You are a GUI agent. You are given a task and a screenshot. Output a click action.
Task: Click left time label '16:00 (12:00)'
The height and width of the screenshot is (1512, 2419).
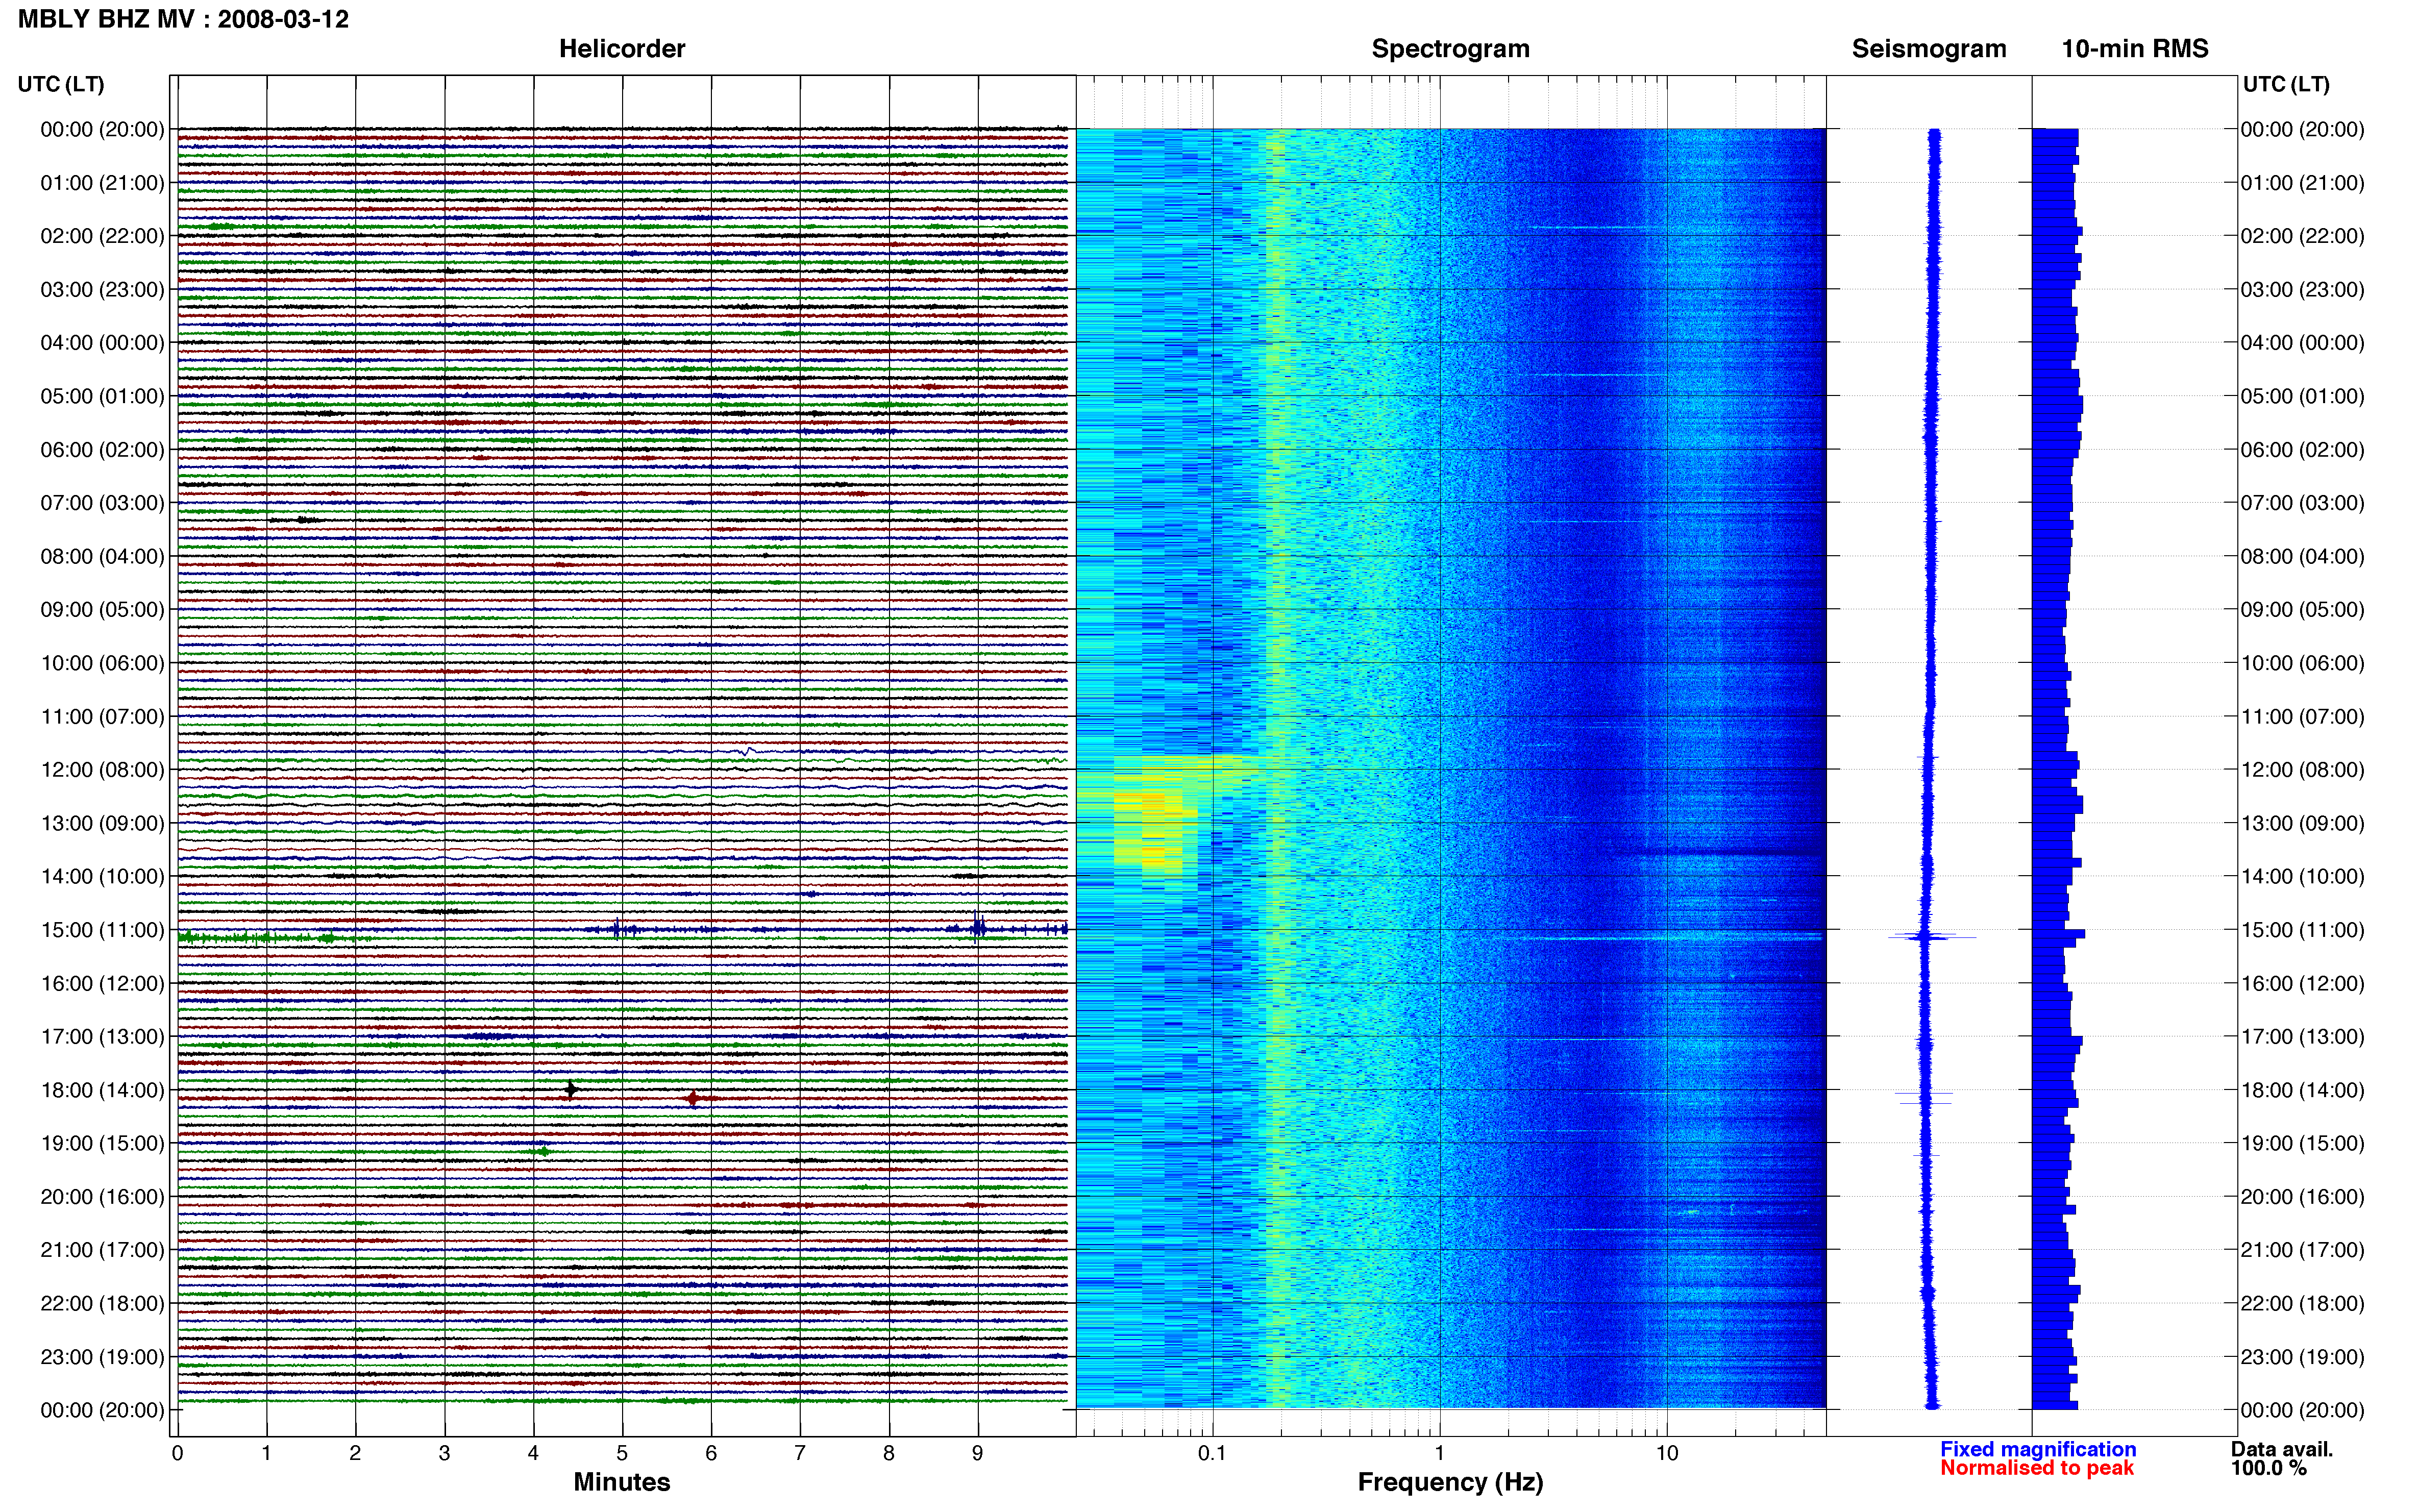click(x=102, y=984)
